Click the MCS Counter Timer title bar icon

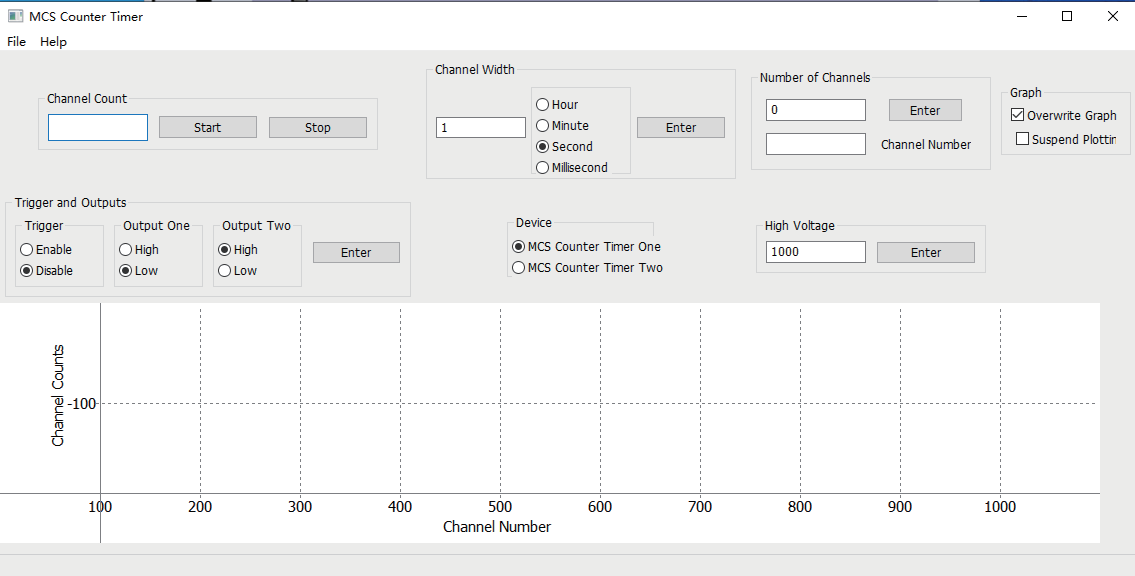(15, 16)
